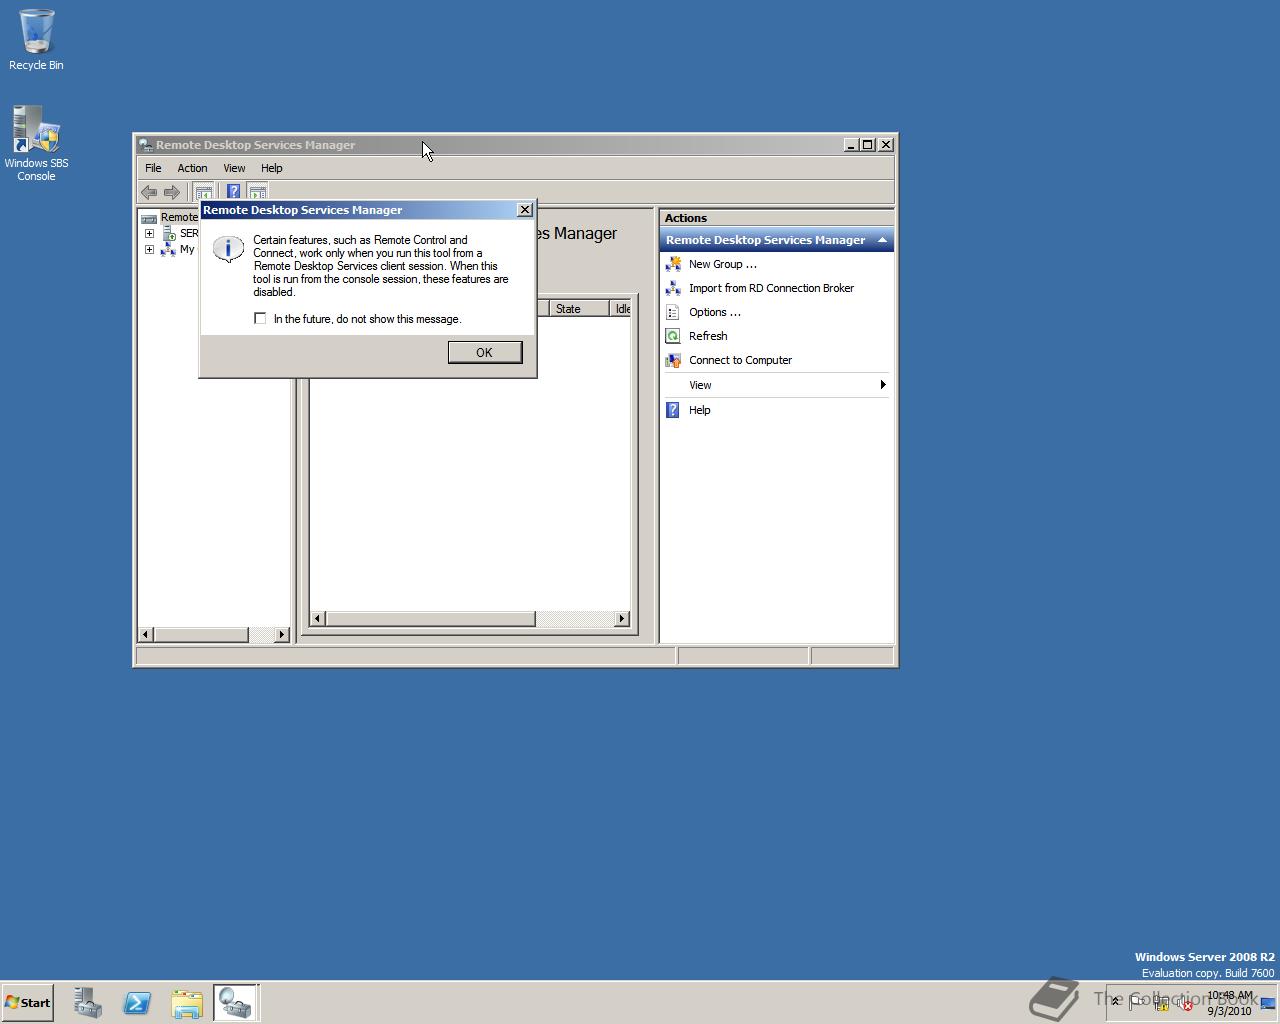Image resolution: width=1280 pixels, height=1024 pixels.
Task: Open Help in Actions pane
Action: pyautogui.click(x=700, y=410)
